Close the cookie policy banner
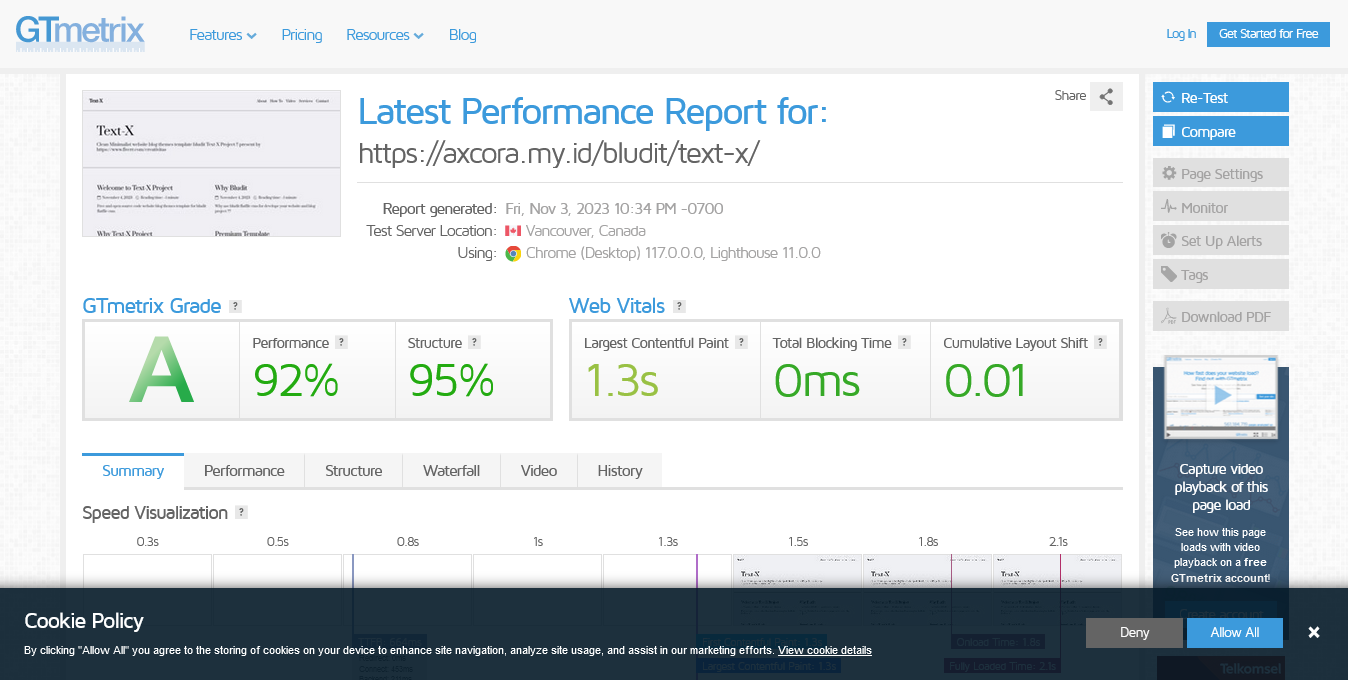The width and height of the screenshot is (1348, 680). click(1314, 632)
